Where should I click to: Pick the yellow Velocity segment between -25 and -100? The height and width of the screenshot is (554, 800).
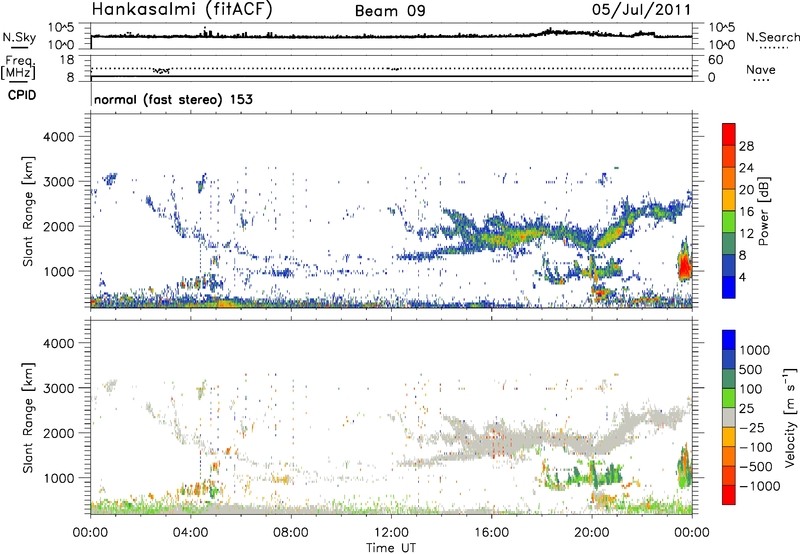(729, 437)
